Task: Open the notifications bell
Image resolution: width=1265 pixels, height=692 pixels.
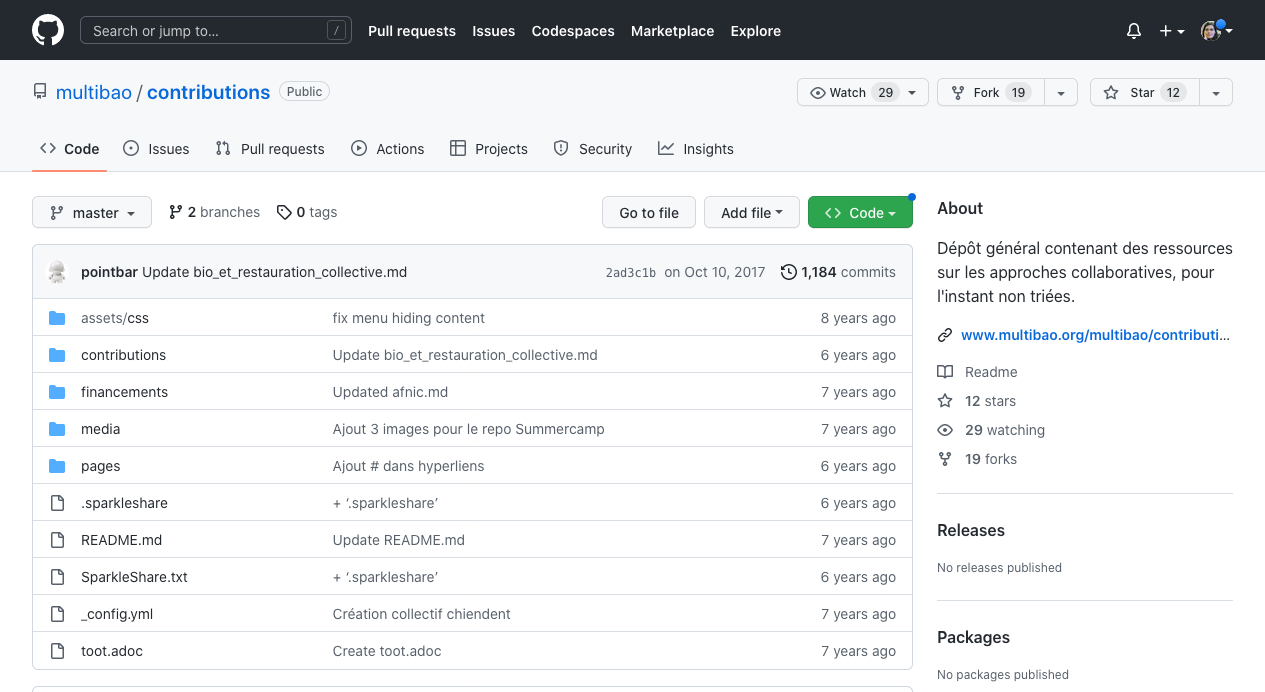Action: pyautogui.click(x=1134, y=31)
